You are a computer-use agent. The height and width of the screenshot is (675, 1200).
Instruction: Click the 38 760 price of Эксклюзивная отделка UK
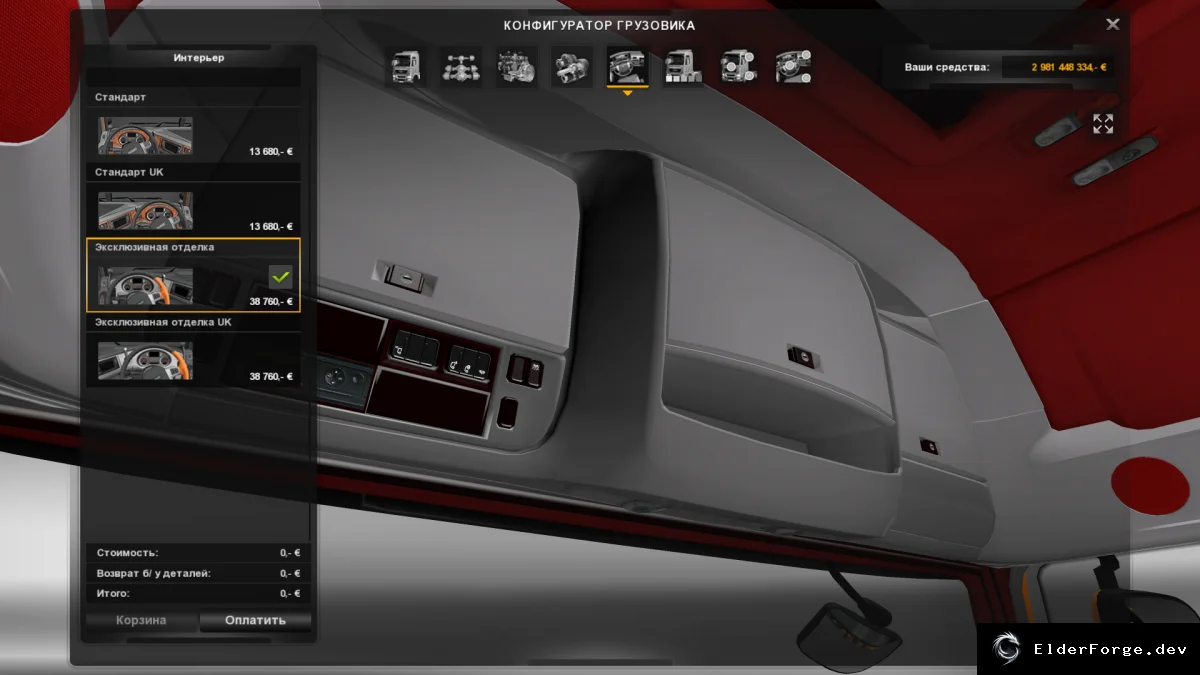tap(271, 377)
